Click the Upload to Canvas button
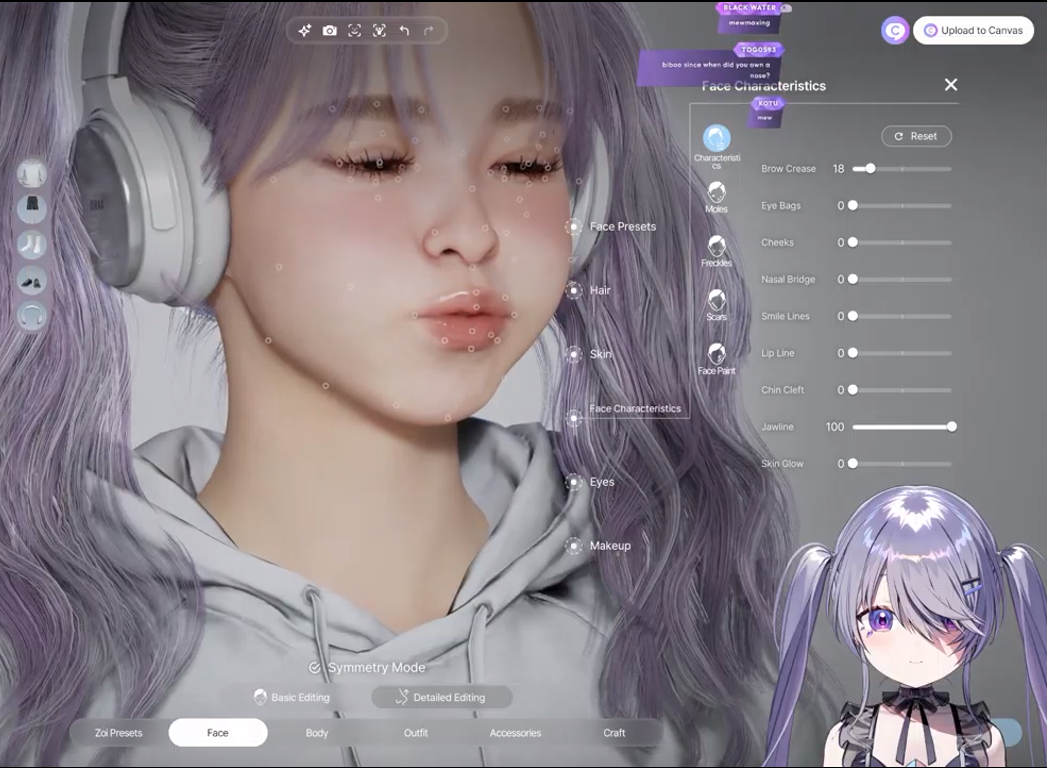The image size is (1047, 768). pyautogui.click(x=973, y=30)
